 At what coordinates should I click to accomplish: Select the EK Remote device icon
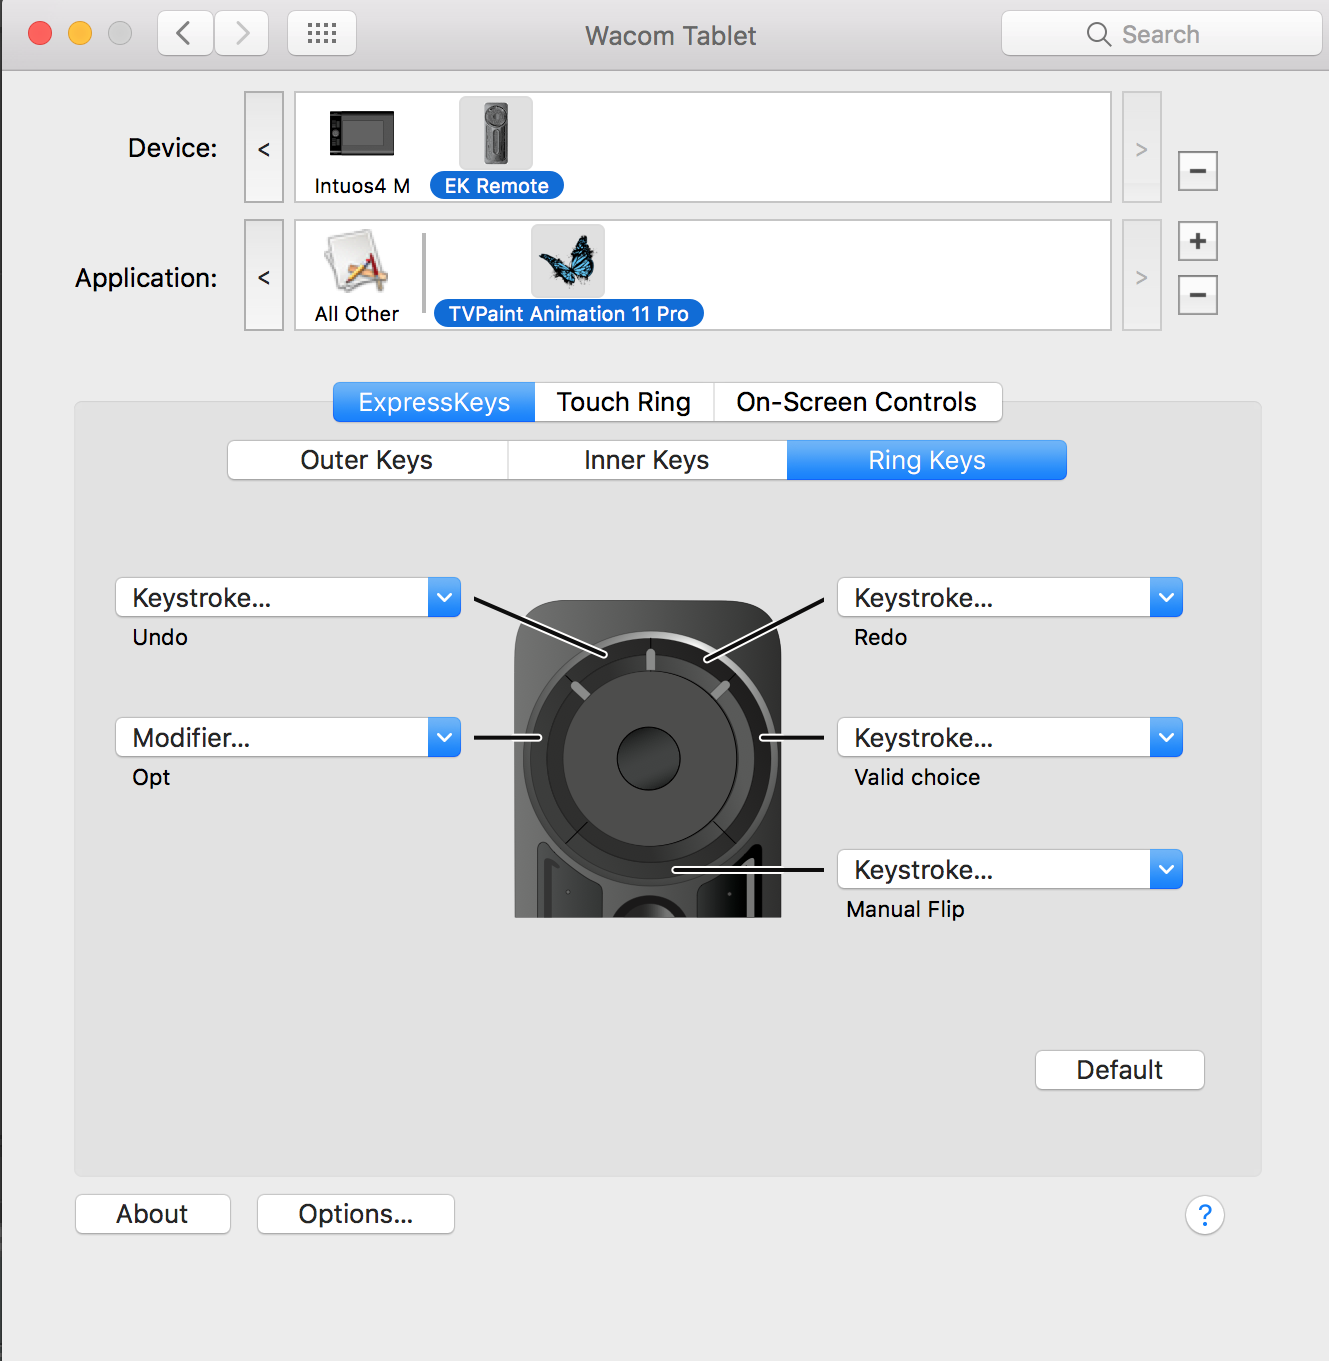click(496, 133)
